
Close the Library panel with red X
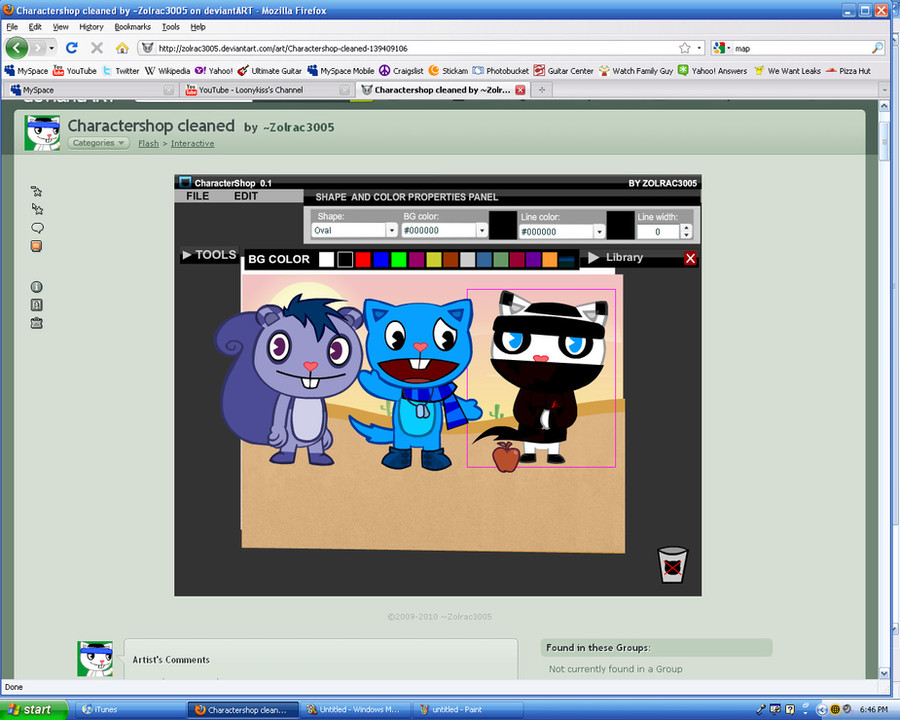click(690, 258)
